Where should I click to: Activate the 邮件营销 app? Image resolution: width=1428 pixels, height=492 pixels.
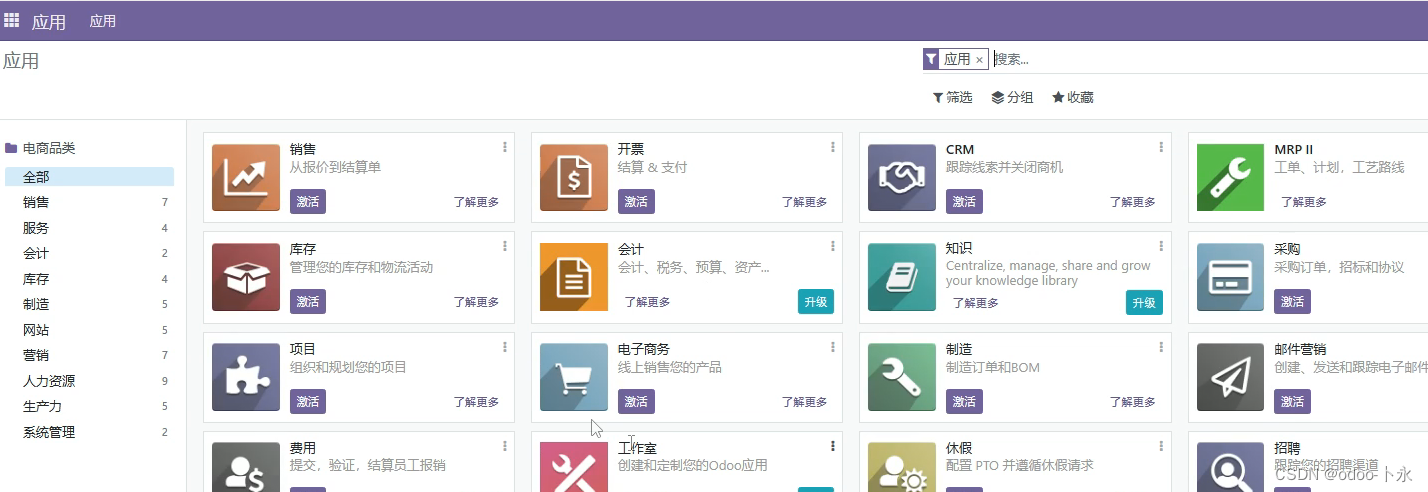coord(1292,401)
